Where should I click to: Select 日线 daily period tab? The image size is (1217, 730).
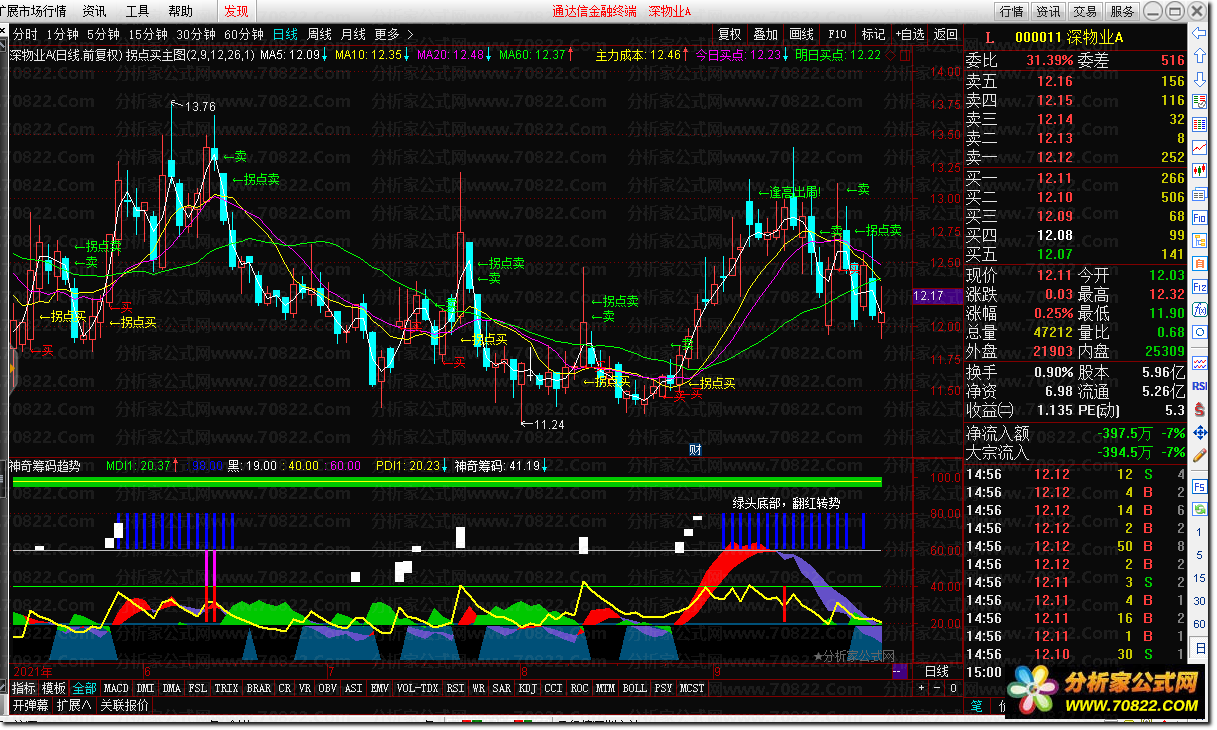[x=285, y=34]
